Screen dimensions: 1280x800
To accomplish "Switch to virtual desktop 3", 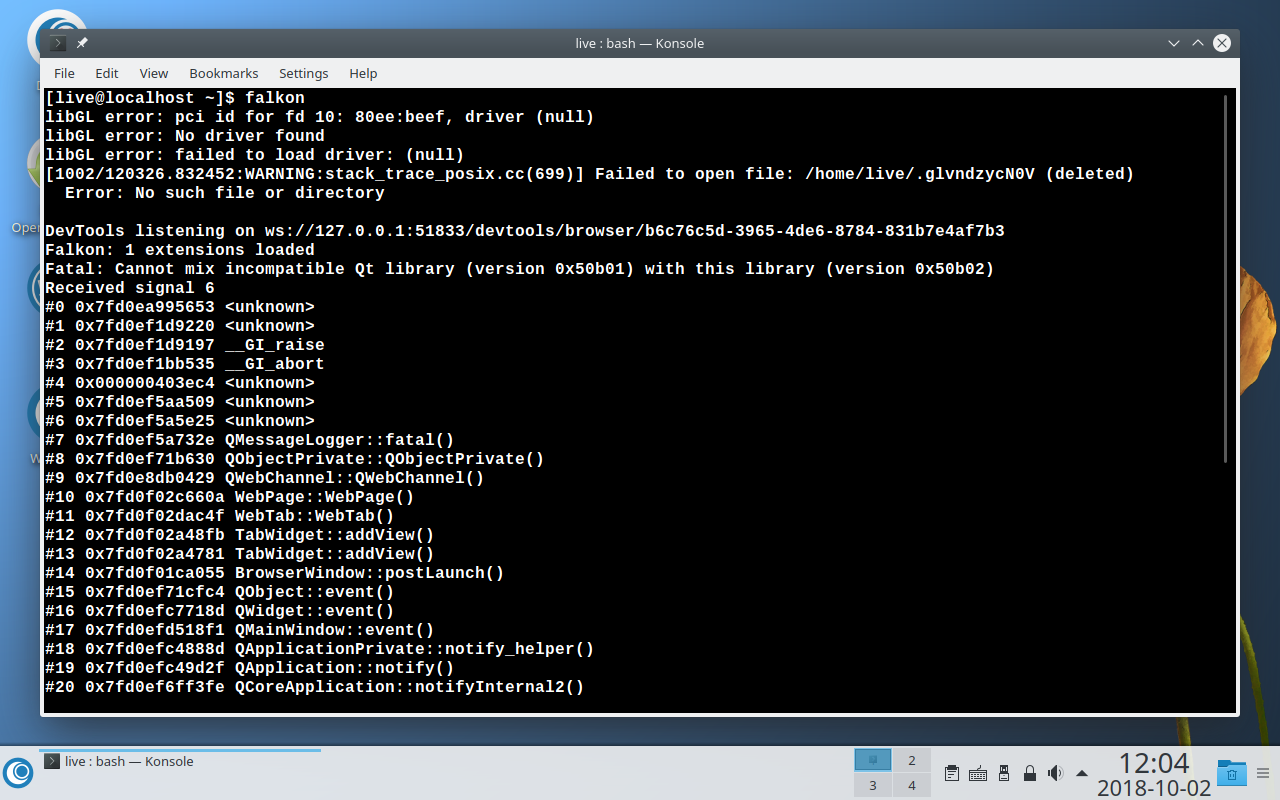I will [873, 785].
